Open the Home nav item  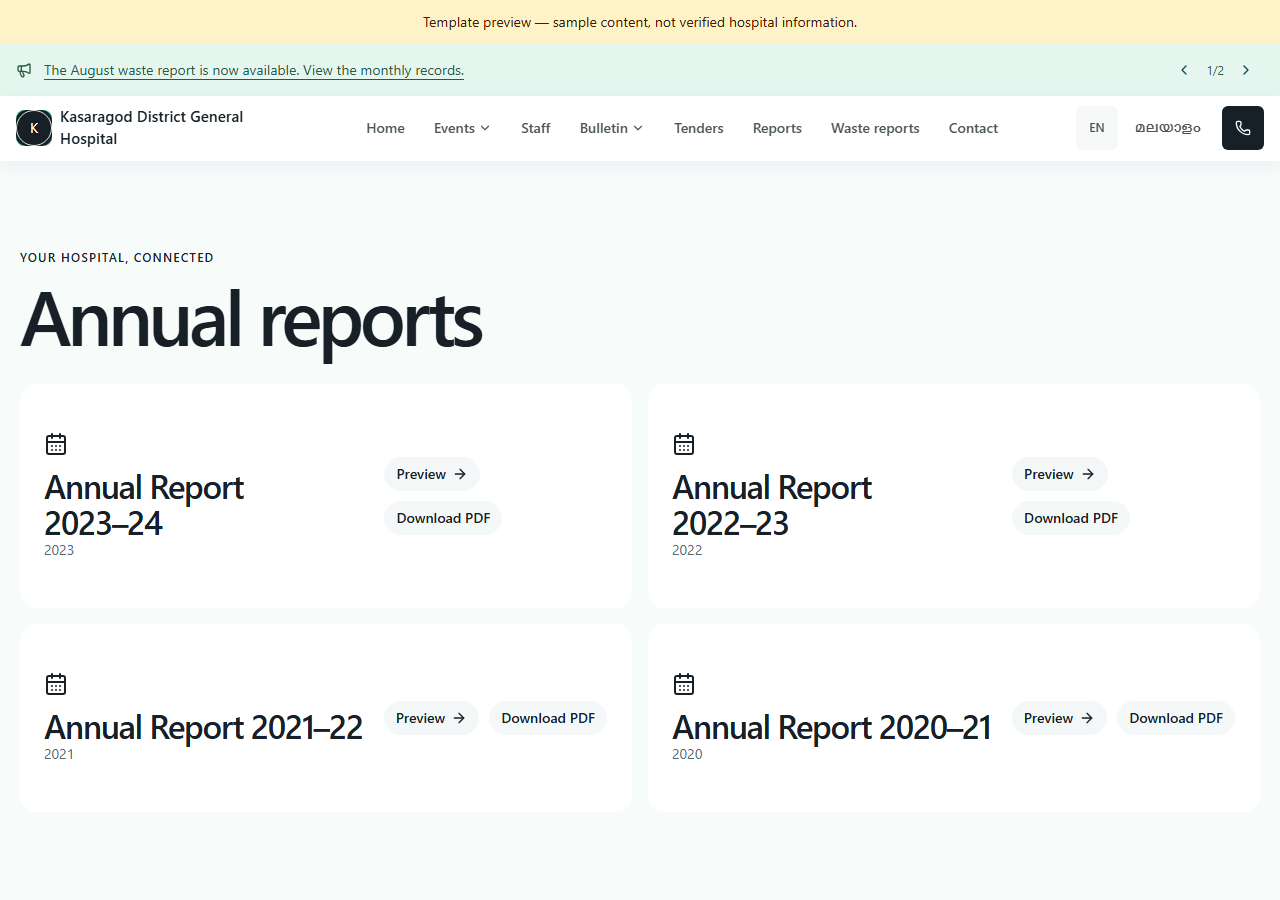[x=385, y=128]
